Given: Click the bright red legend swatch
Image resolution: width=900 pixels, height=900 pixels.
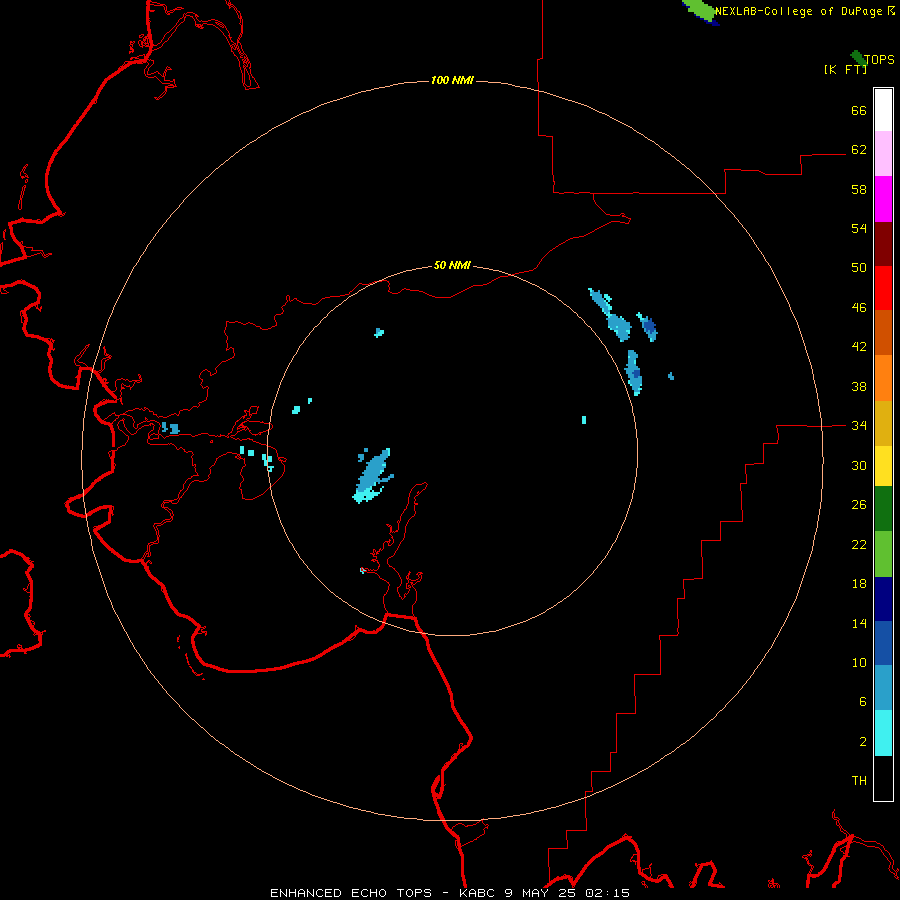Looking at the screenshot, I should pos(883,288).
